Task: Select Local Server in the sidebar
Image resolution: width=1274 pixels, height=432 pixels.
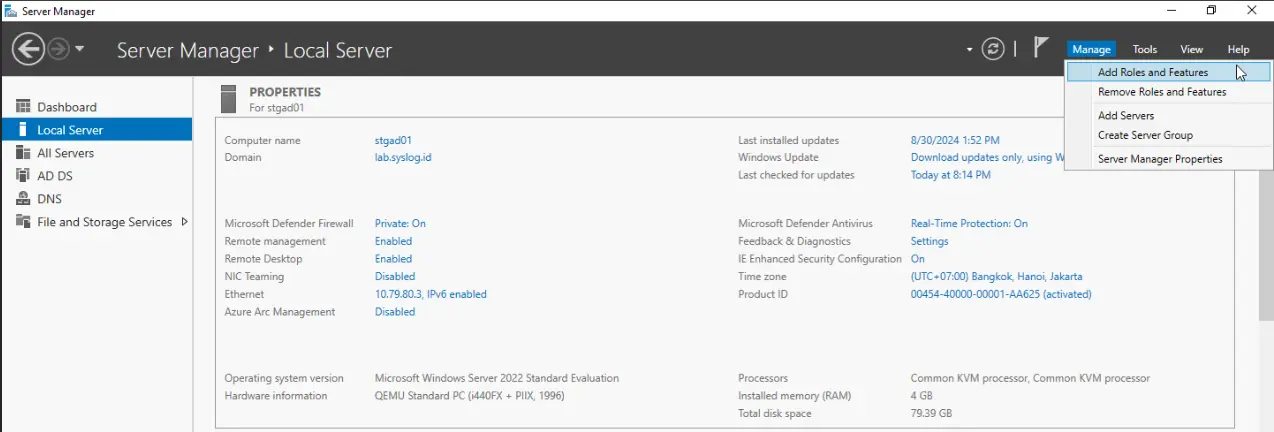Action: tap(96, 130)
